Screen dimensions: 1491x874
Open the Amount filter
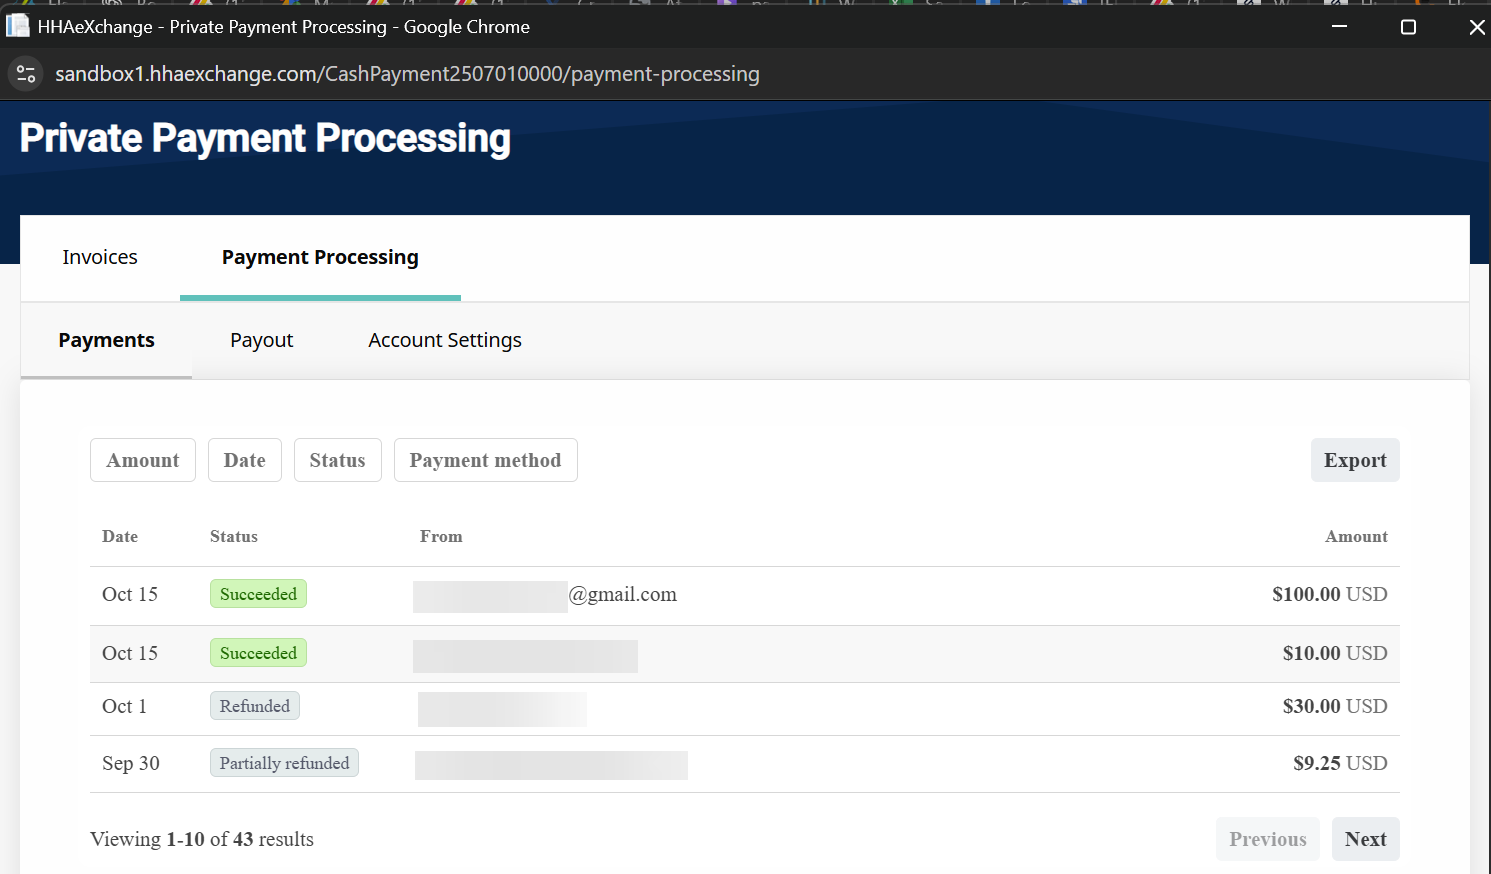[x=143, y=460]
